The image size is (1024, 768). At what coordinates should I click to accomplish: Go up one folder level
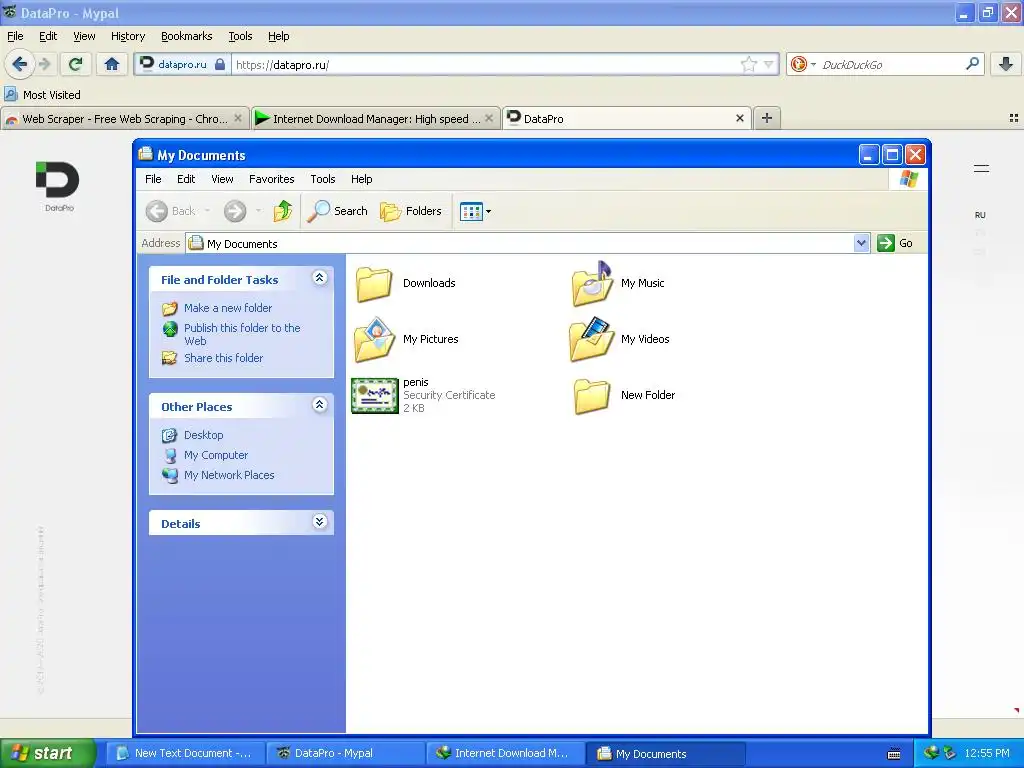[x=283, y=211]
